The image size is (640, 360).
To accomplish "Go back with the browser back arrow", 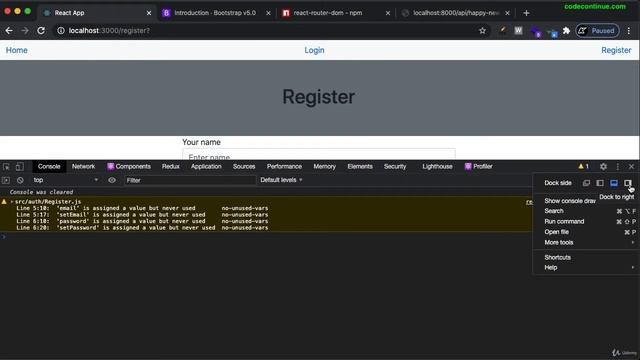I will coord(9,31).
